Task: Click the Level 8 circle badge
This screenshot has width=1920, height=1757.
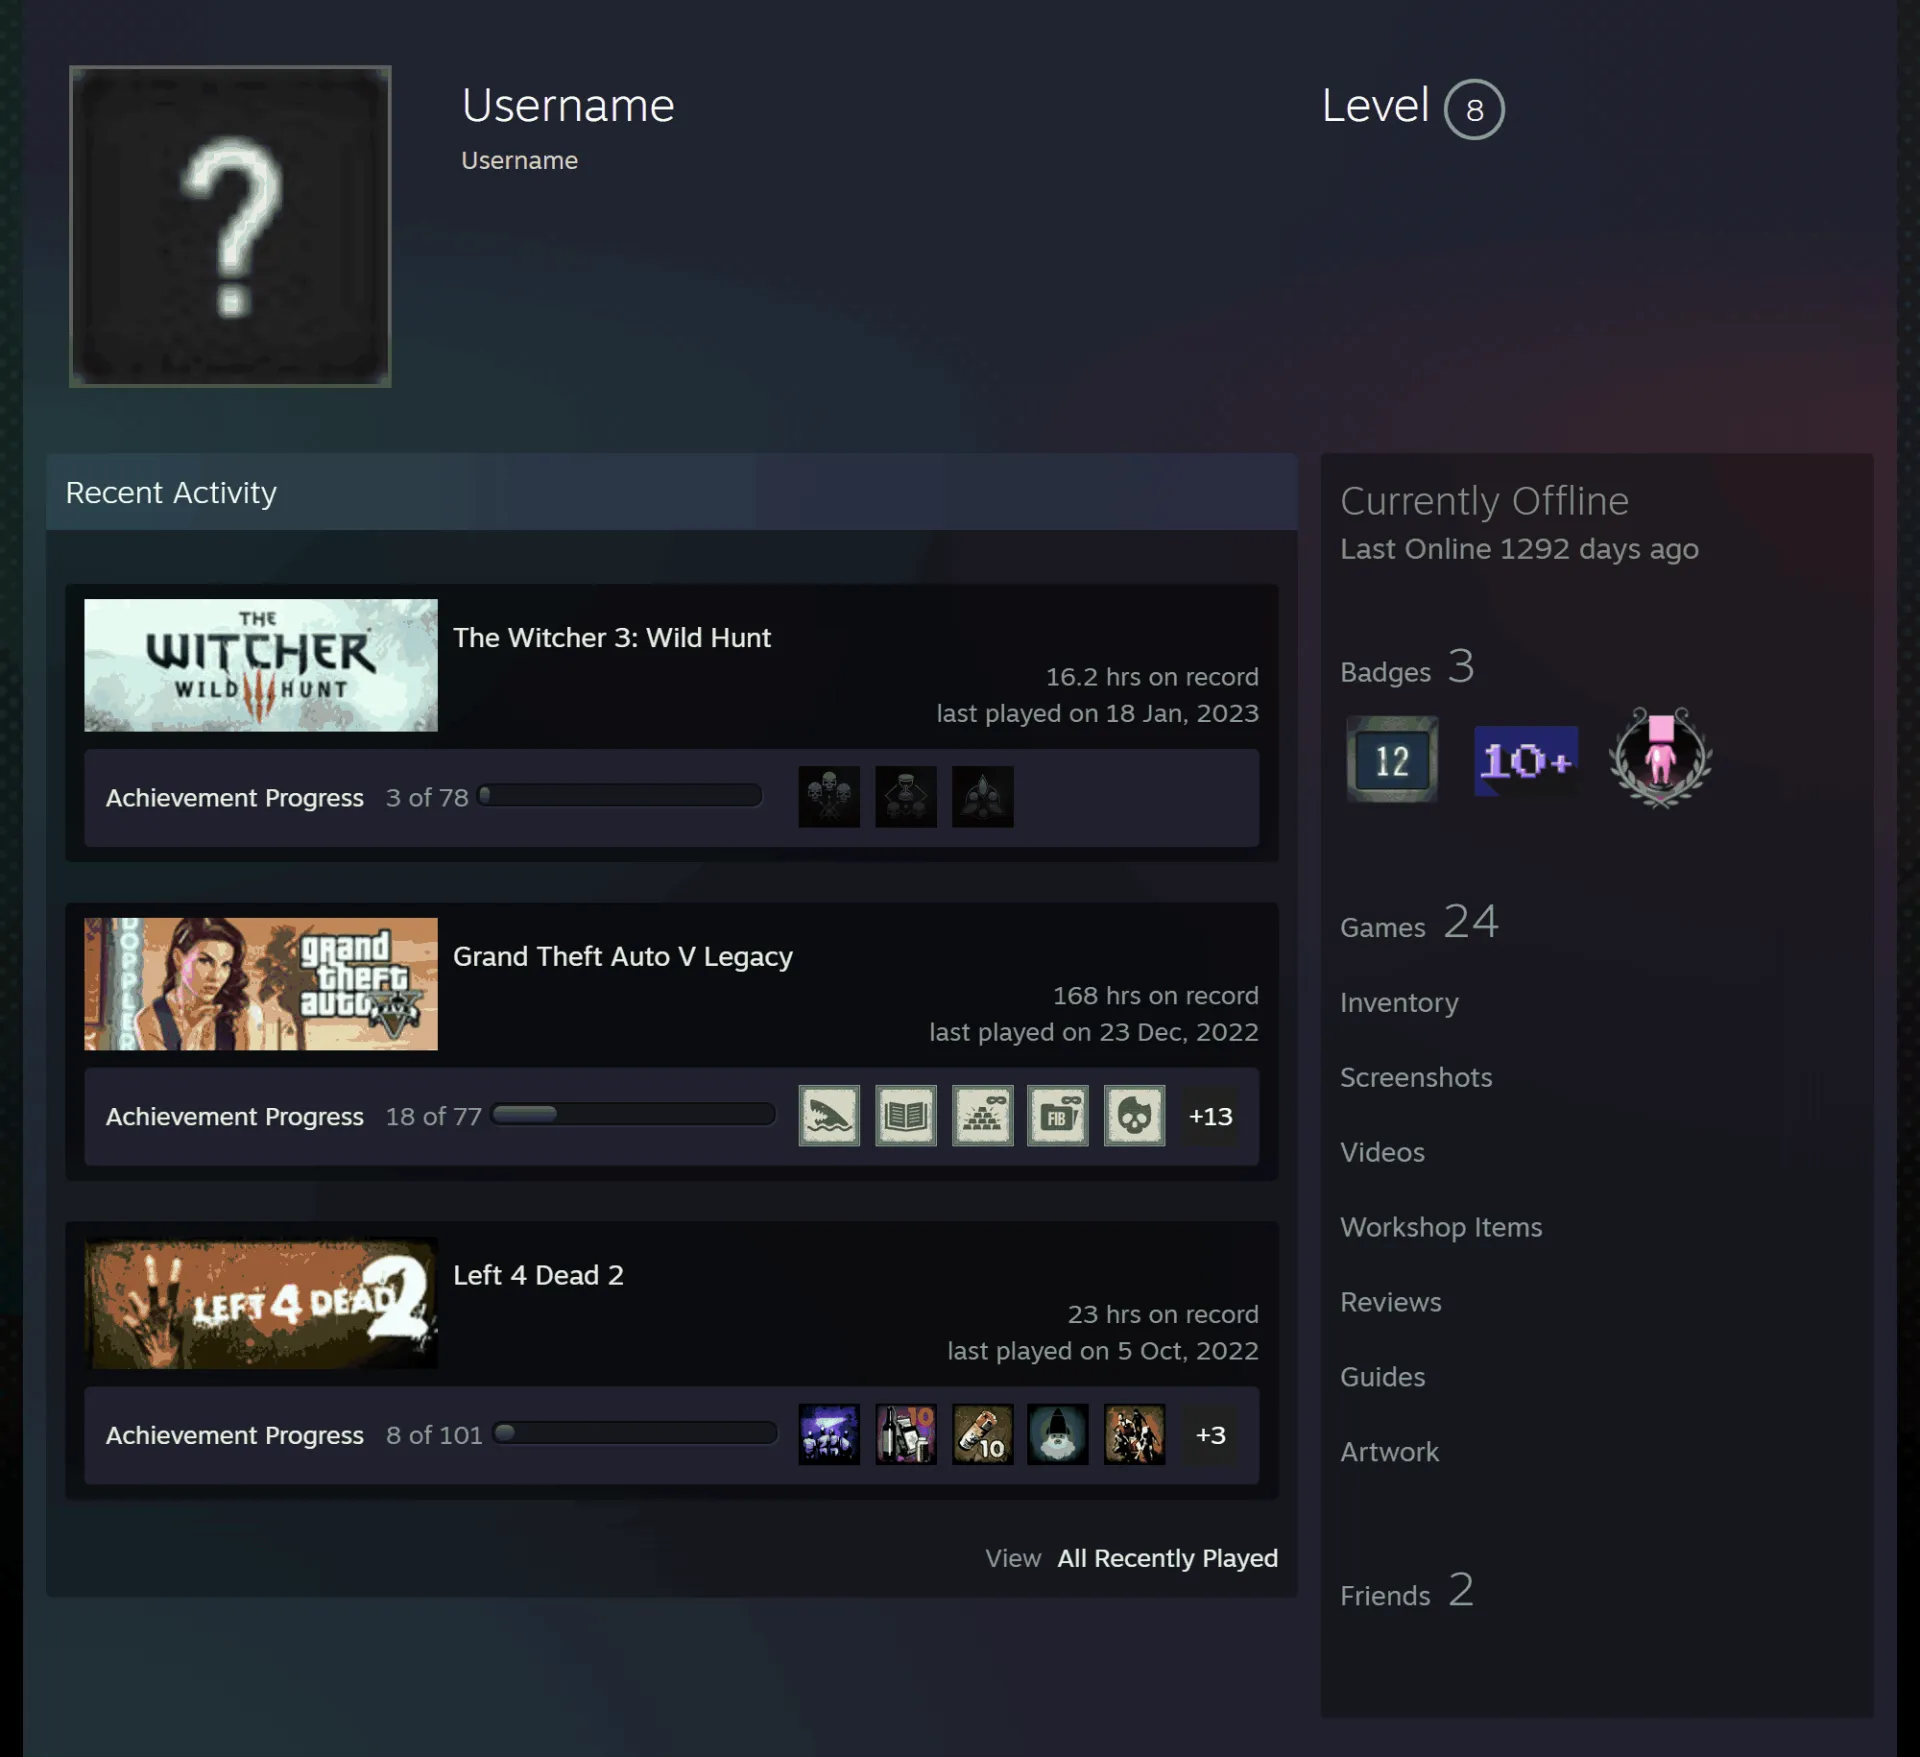Action: 1474,109
